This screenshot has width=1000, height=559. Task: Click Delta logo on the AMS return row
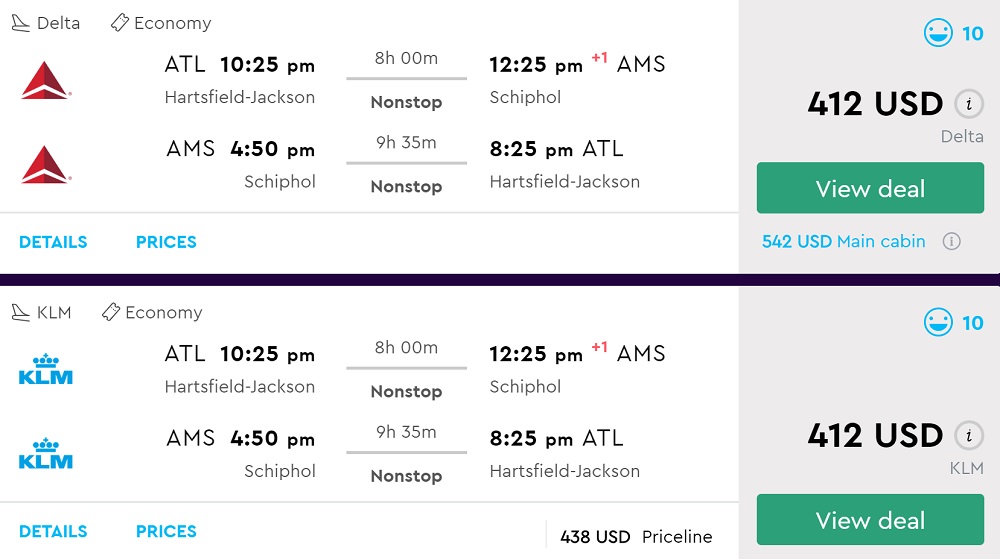[x=46, y=165]
